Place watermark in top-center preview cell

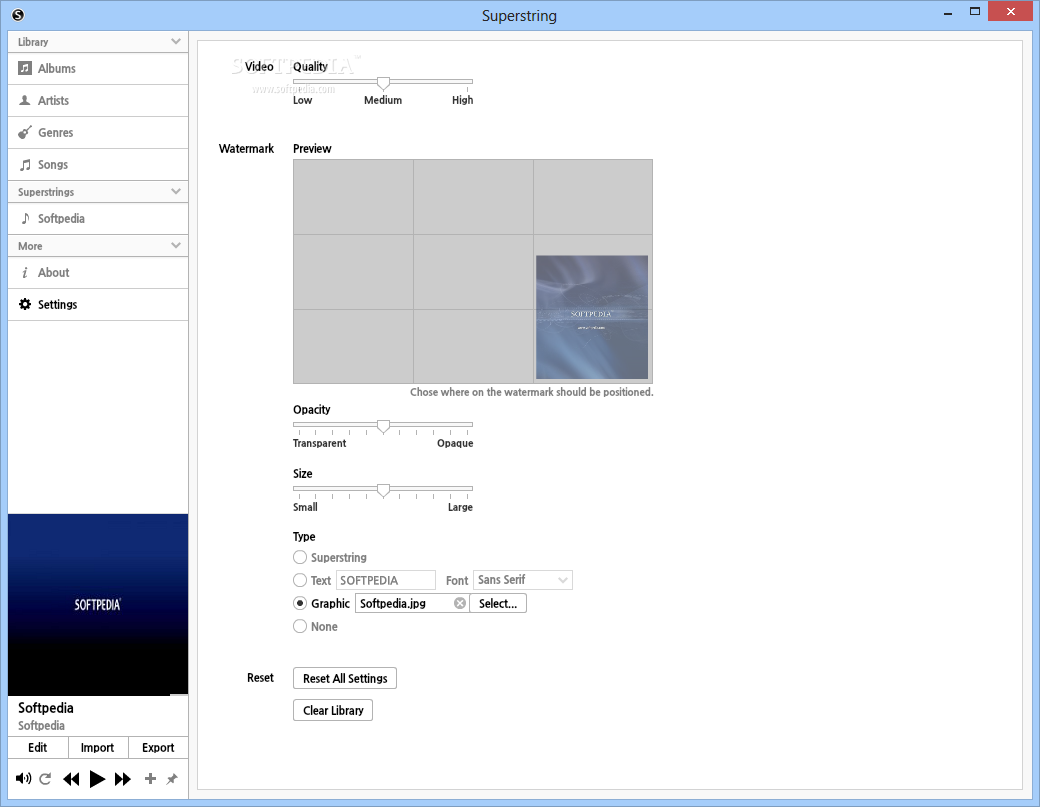click(474, 197)
